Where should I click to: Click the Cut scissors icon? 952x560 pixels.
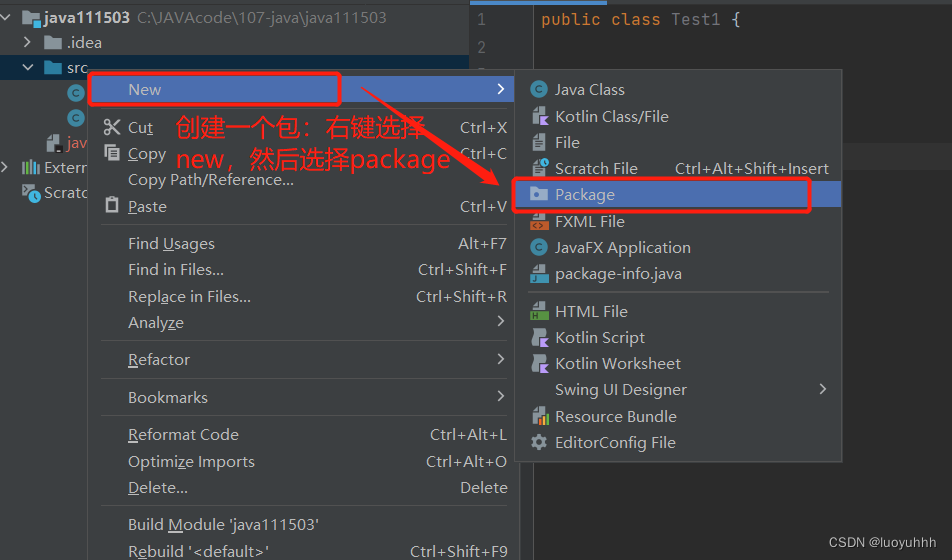[112, 127]
